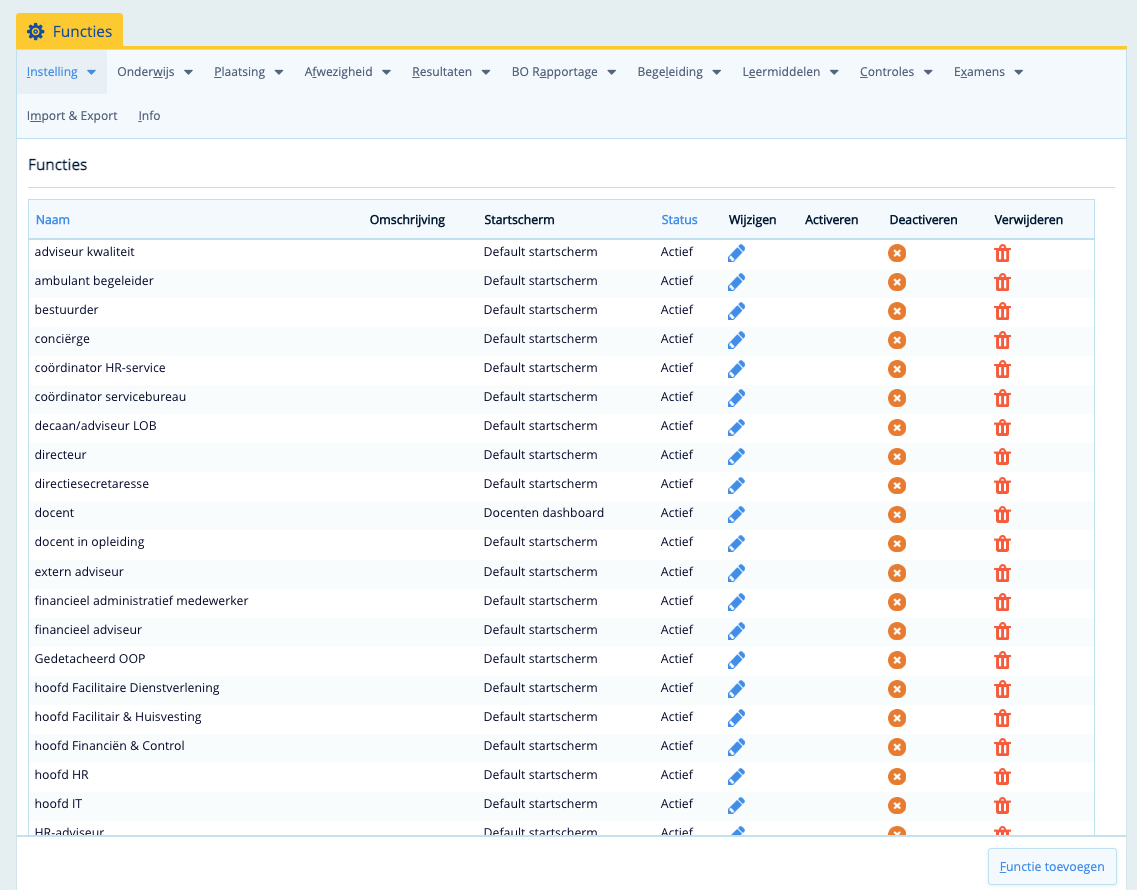Click the Verwijderen column header

(1028, 220)
